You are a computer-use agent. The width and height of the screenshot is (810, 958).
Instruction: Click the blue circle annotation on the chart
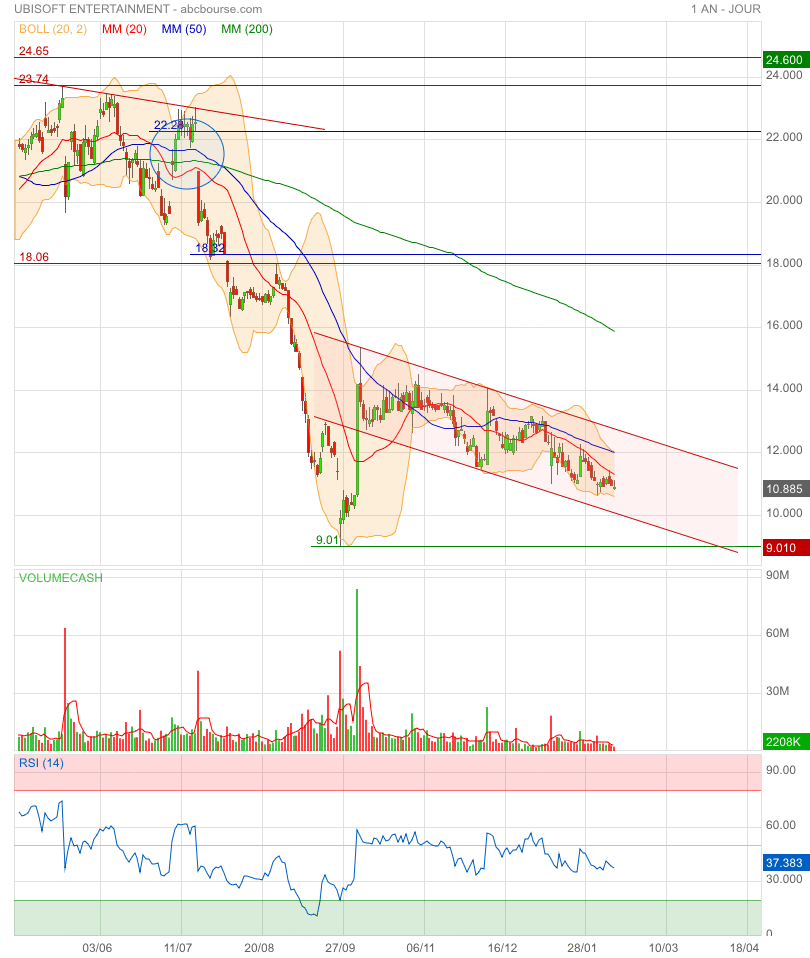187,154
